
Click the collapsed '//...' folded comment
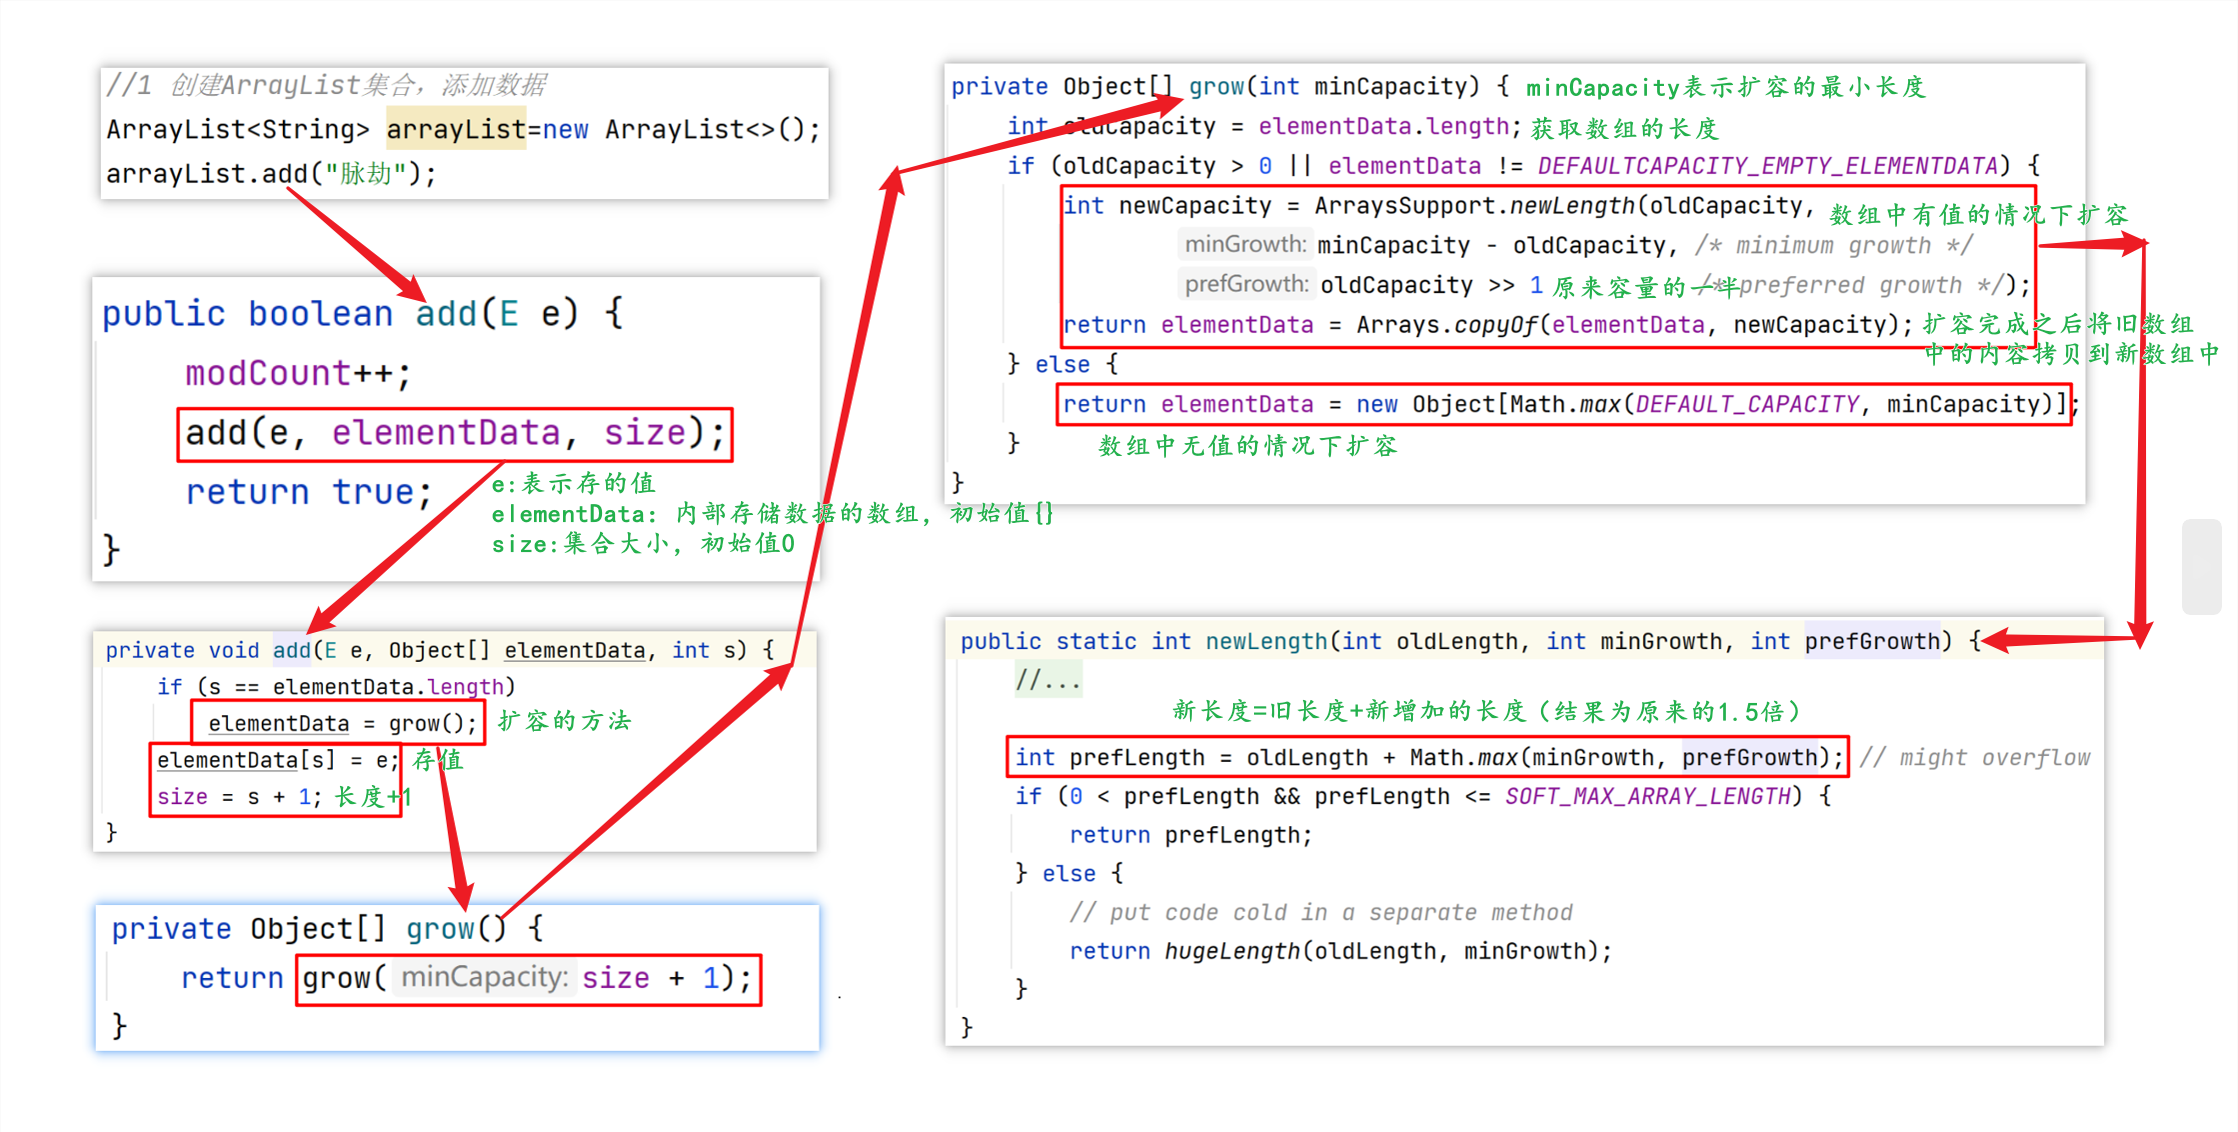[x=1047, y=681]
